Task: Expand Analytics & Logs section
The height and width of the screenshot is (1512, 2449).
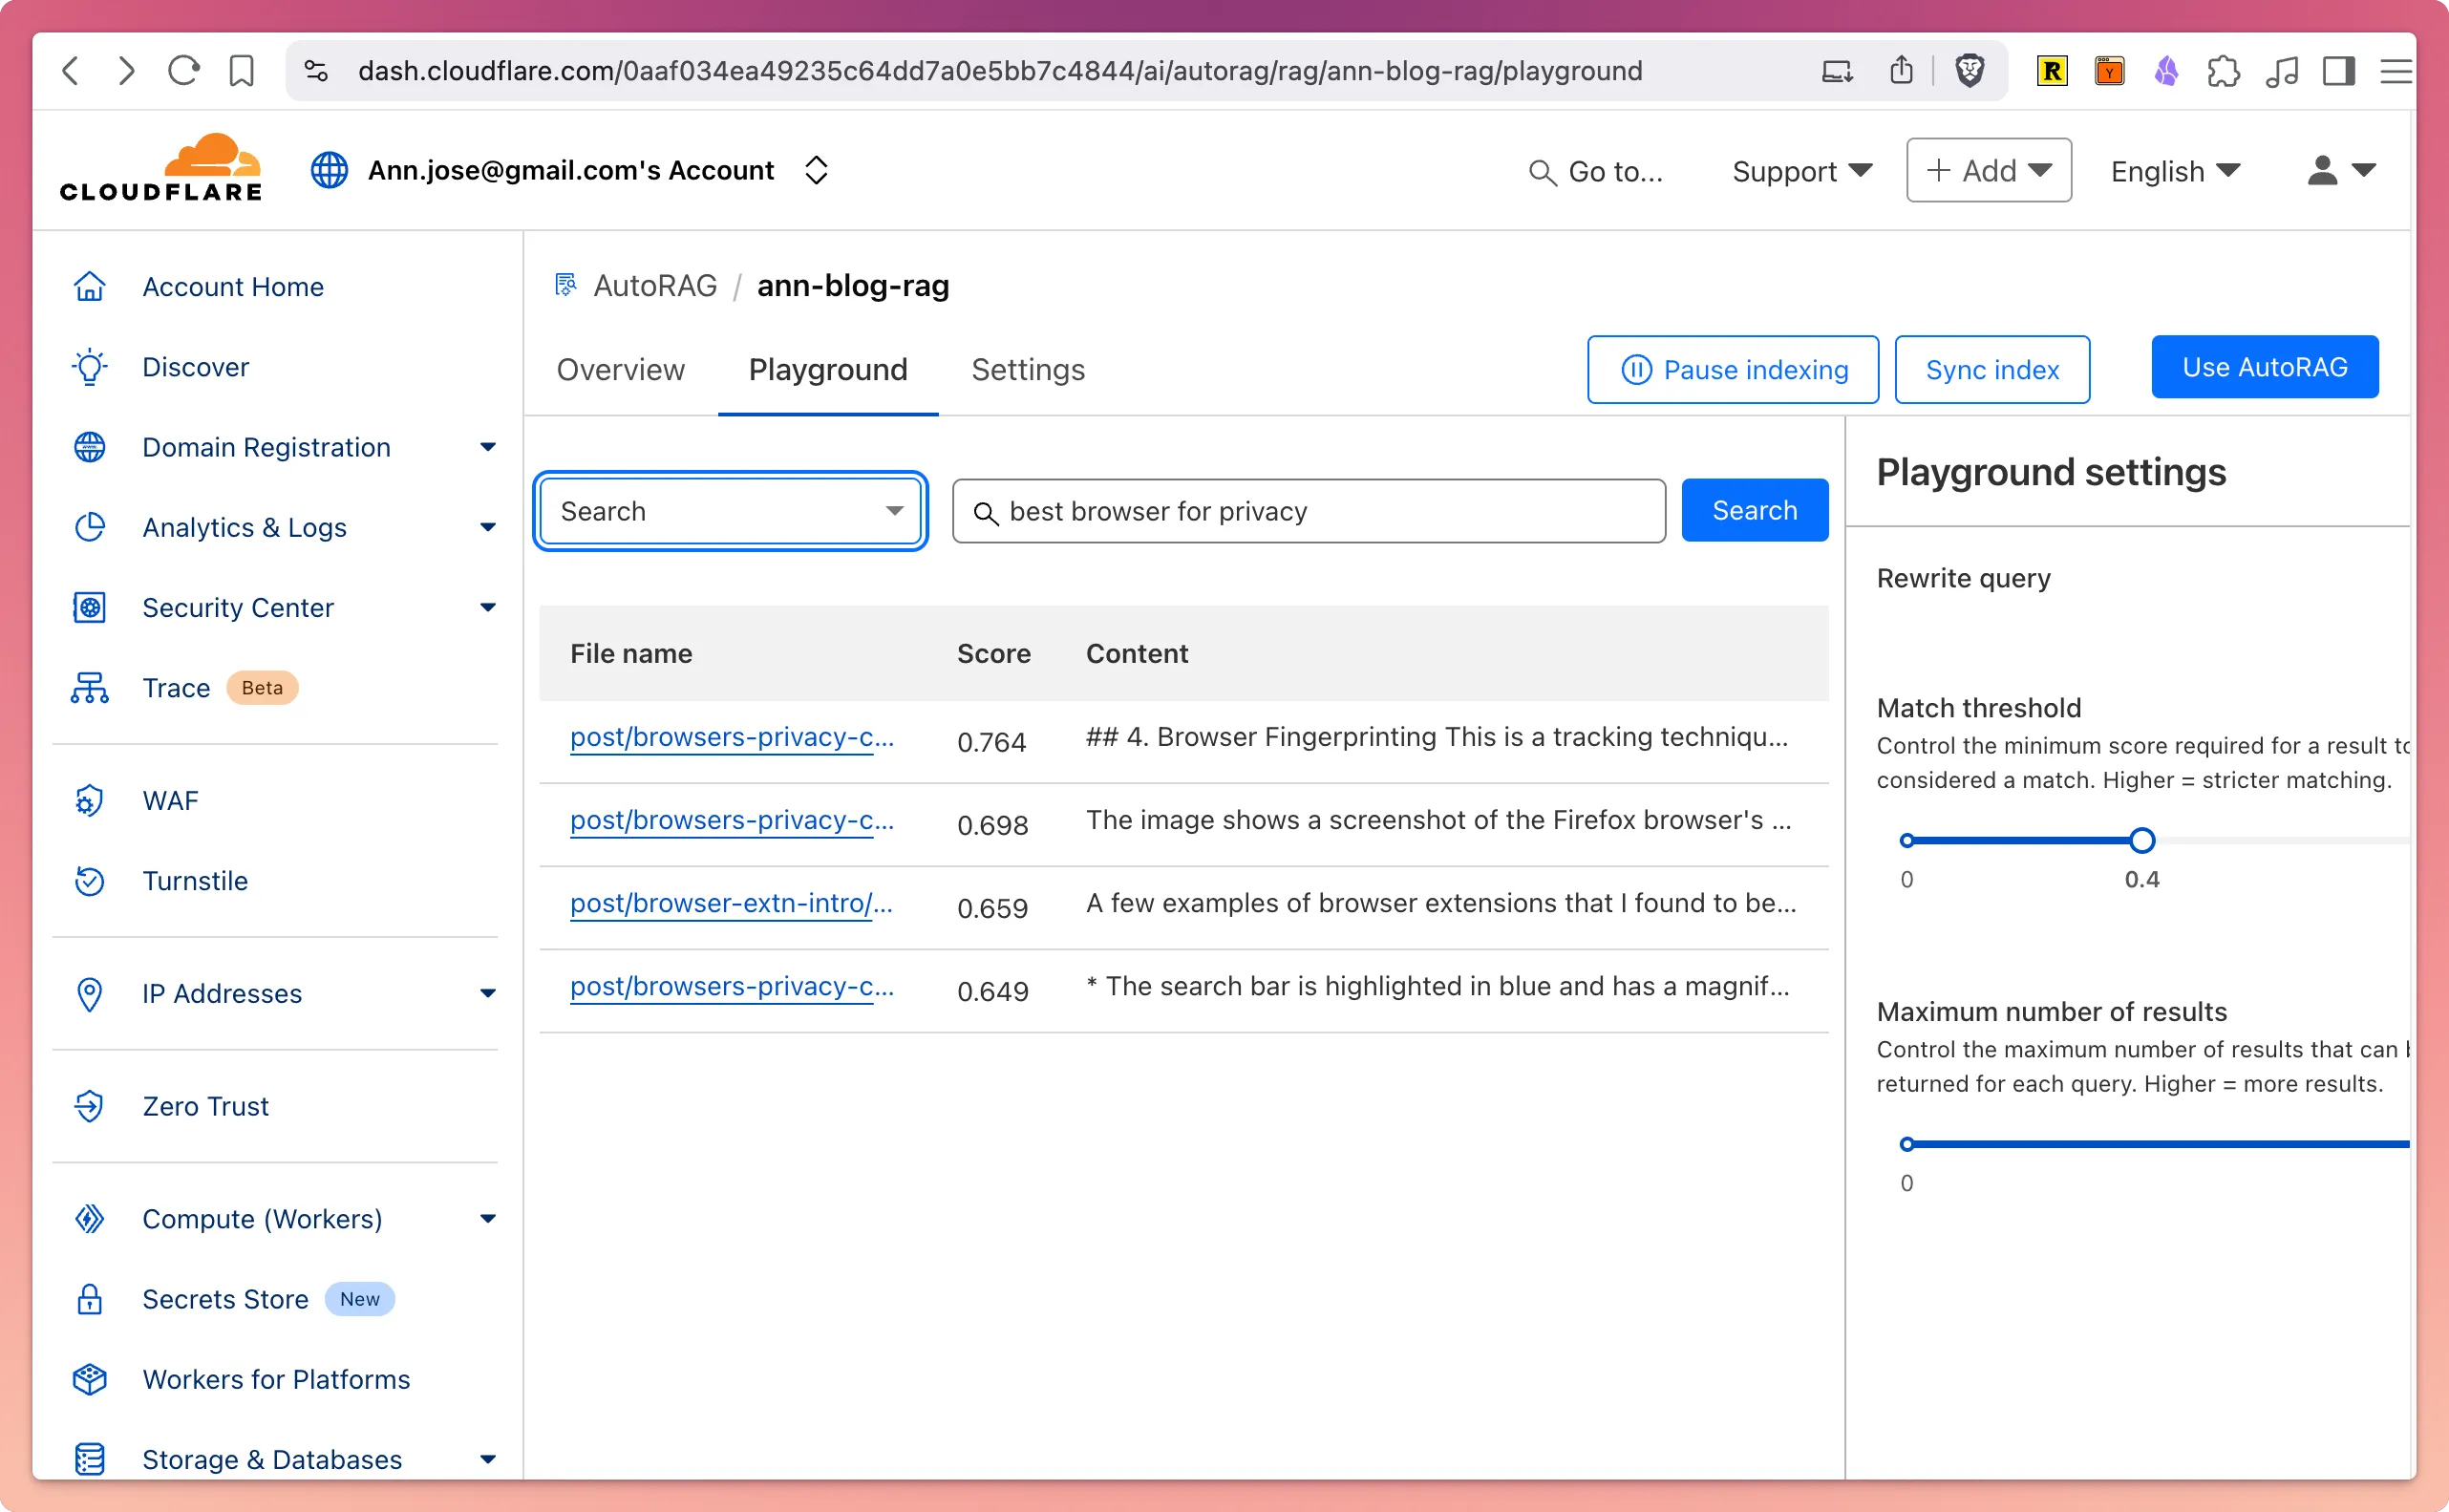Action: (487, 527)
